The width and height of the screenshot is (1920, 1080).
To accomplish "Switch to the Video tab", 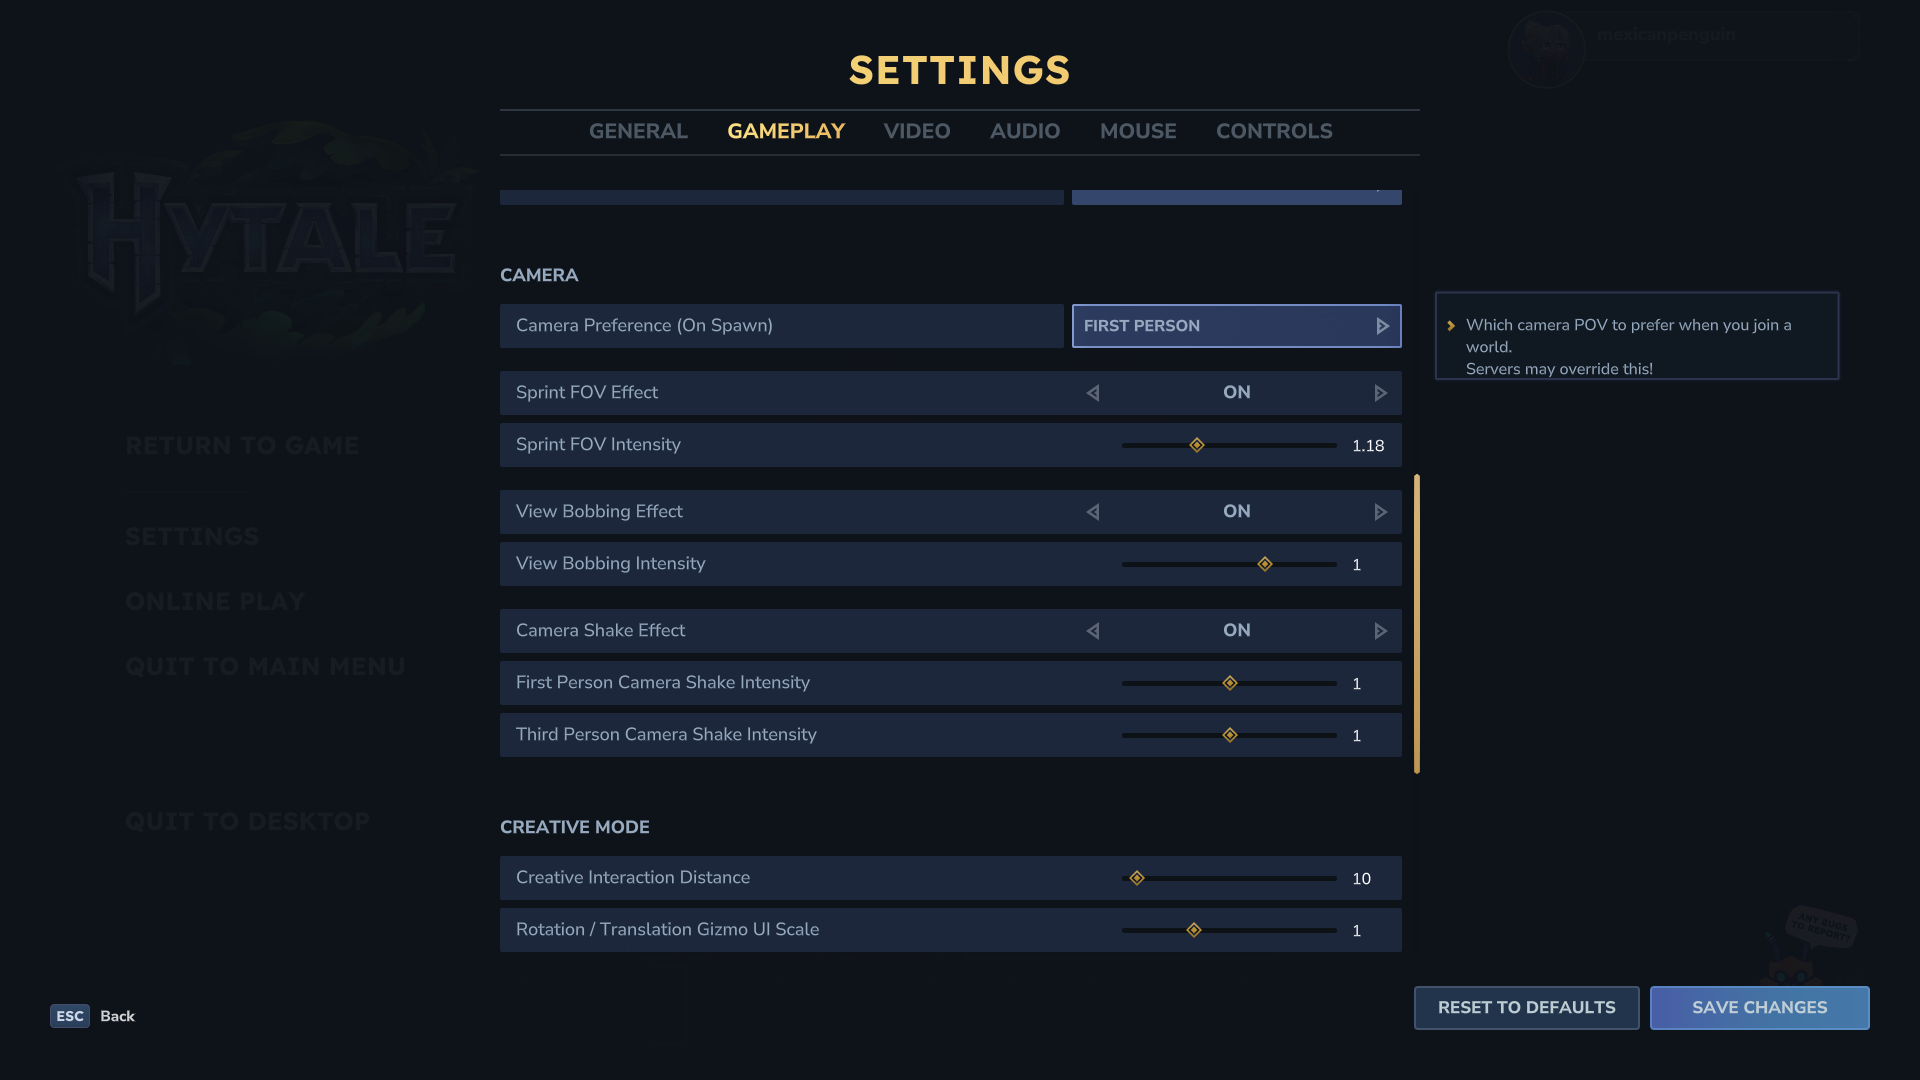I will coord(916,131).
